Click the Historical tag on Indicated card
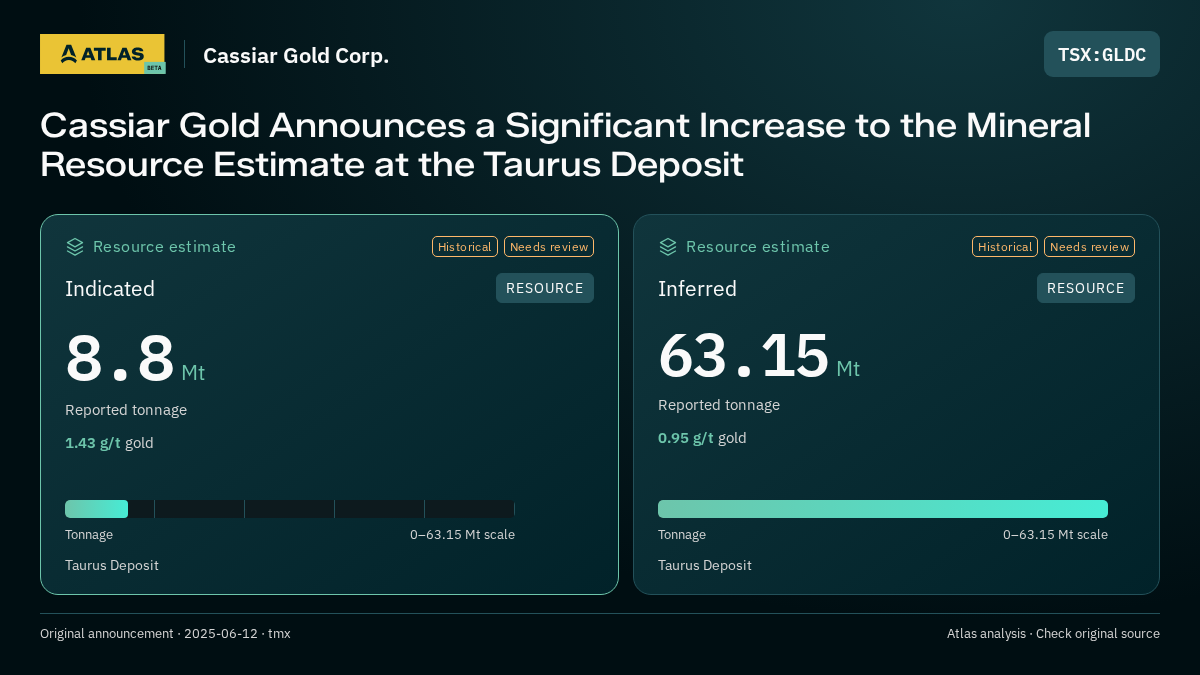The image size is (1200, 675). point(465,247)
